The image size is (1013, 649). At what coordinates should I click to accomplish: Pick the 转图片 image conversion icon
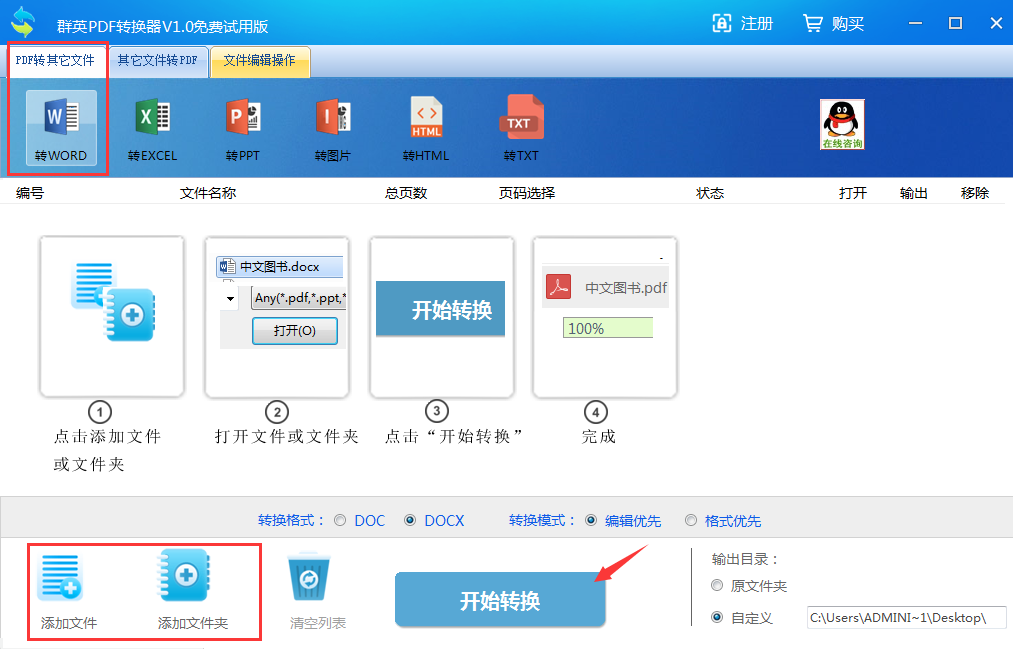tap(333, 128)
